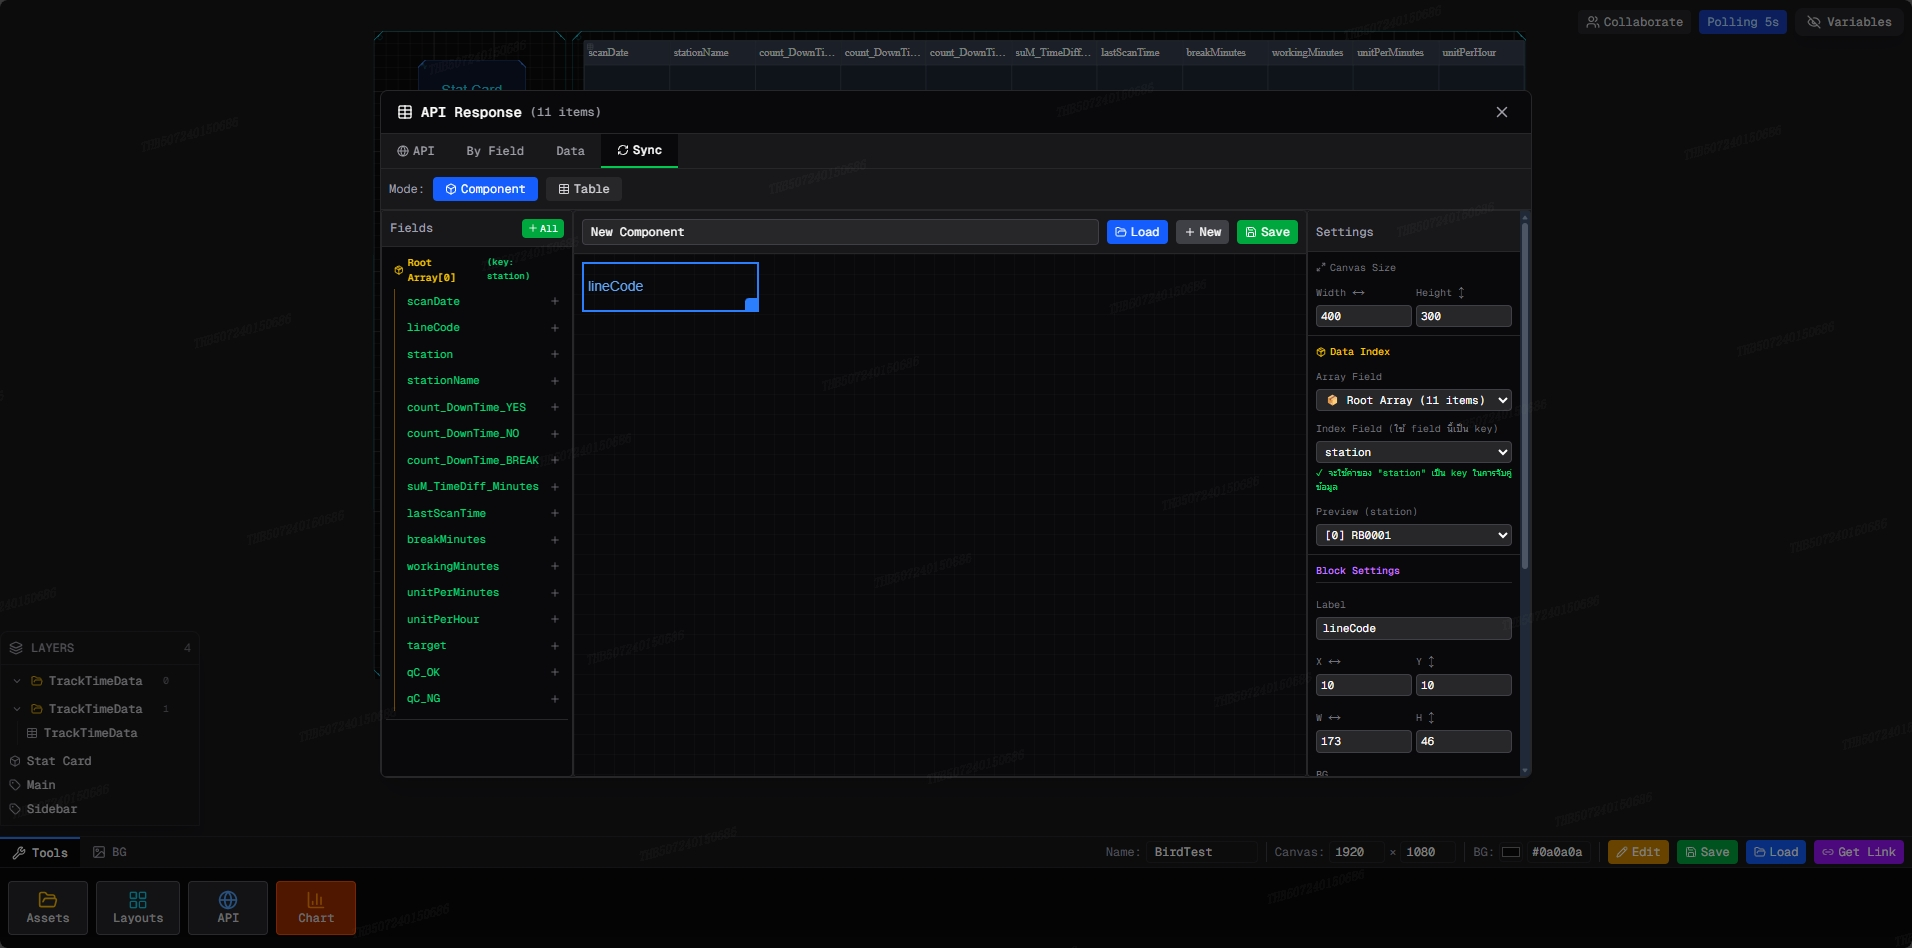1912x948 pixels.
Task: Focus the block Label field
Action: click(x=1413, y=628)
